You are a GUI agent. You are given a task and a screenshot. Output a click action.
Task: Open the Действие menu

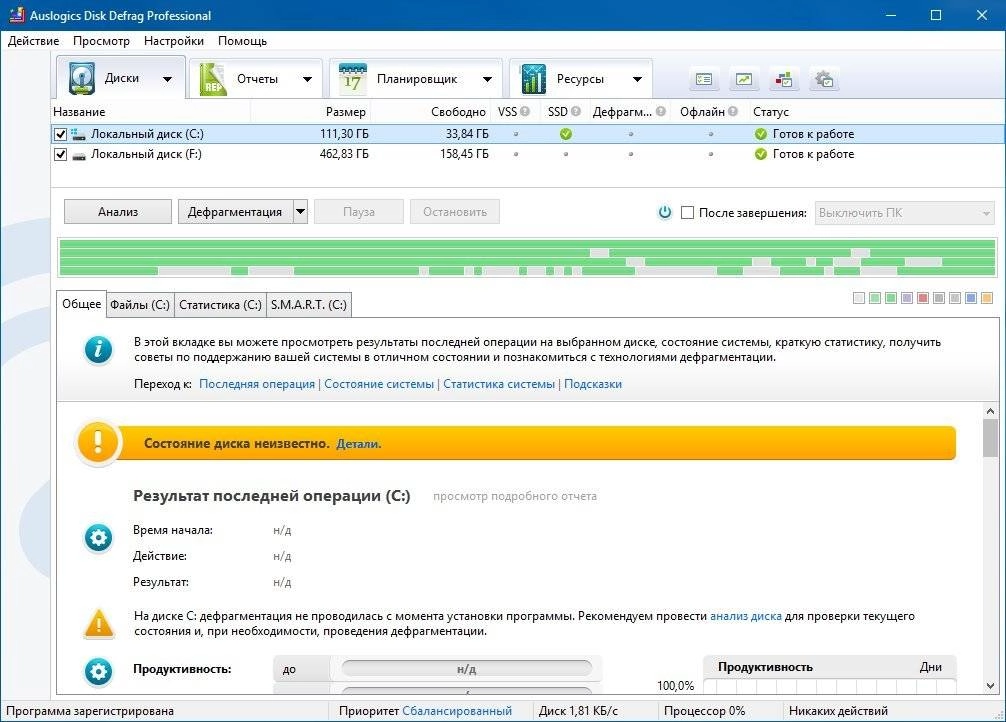33,40
